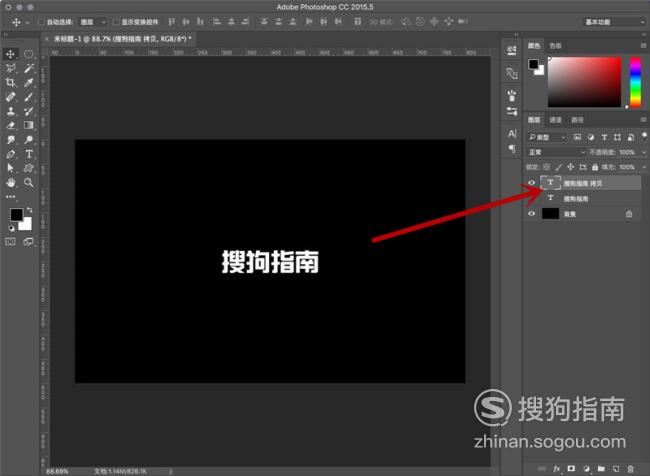Select the Move tool in the toolbox
The width and height of the screenshot is (650, 476).
tap(10, 54)
